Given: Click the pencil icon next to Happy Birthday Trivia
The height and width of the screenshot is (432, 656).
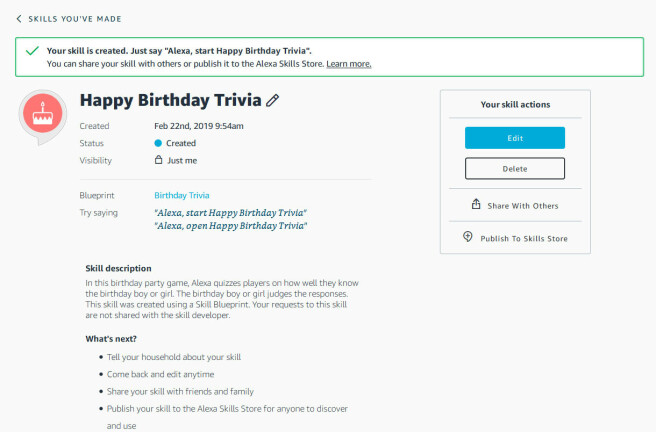Looking at the screenshot, I should (272, 100).
